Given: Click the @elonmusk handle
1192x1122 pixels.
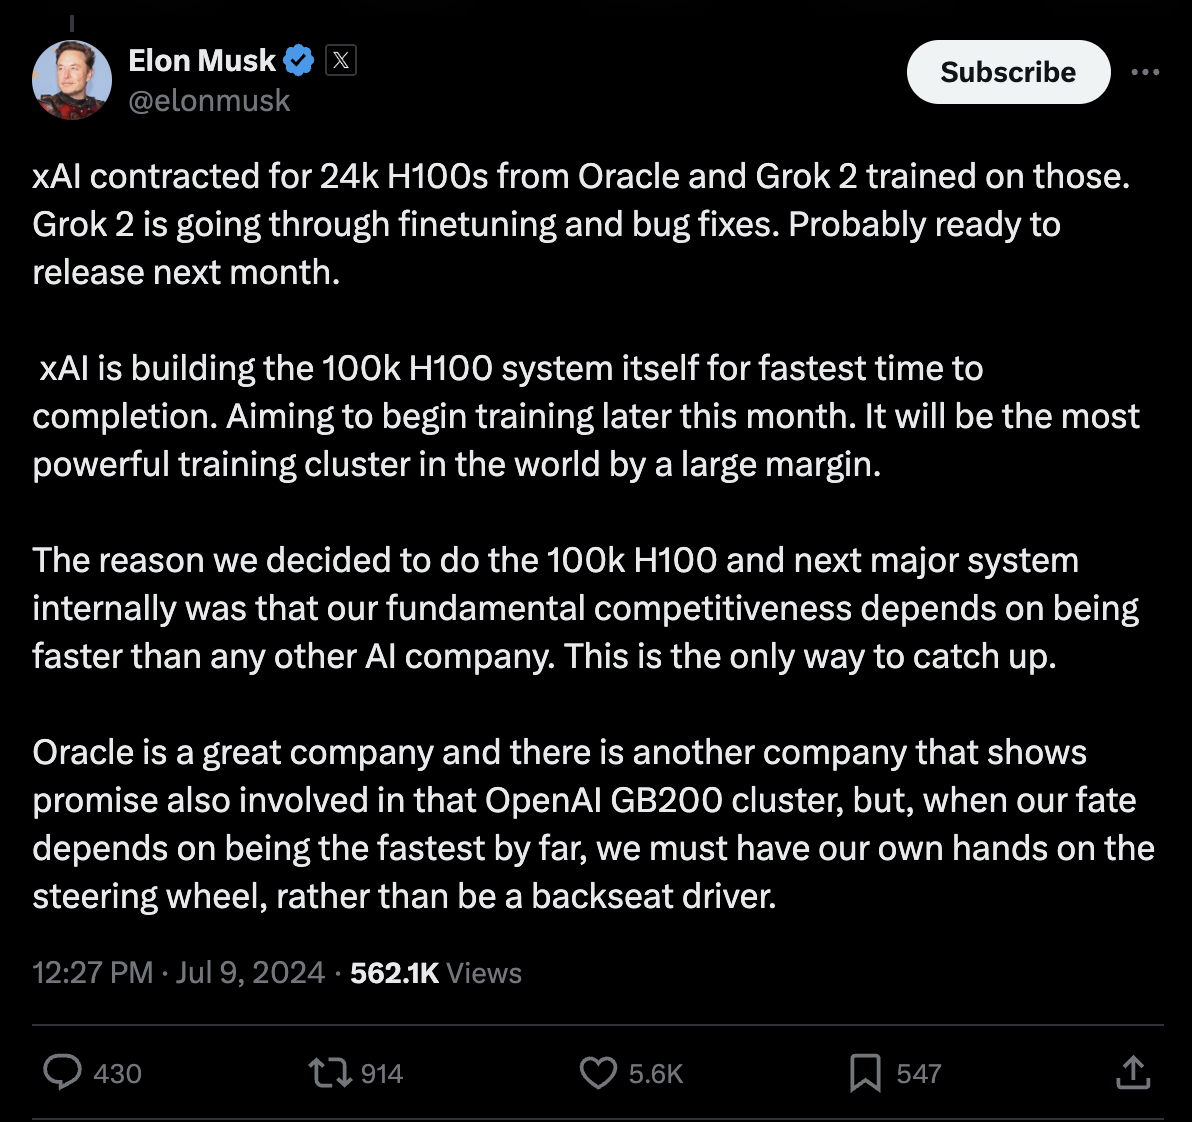Looking at the screenshot, I should [209, 100].
